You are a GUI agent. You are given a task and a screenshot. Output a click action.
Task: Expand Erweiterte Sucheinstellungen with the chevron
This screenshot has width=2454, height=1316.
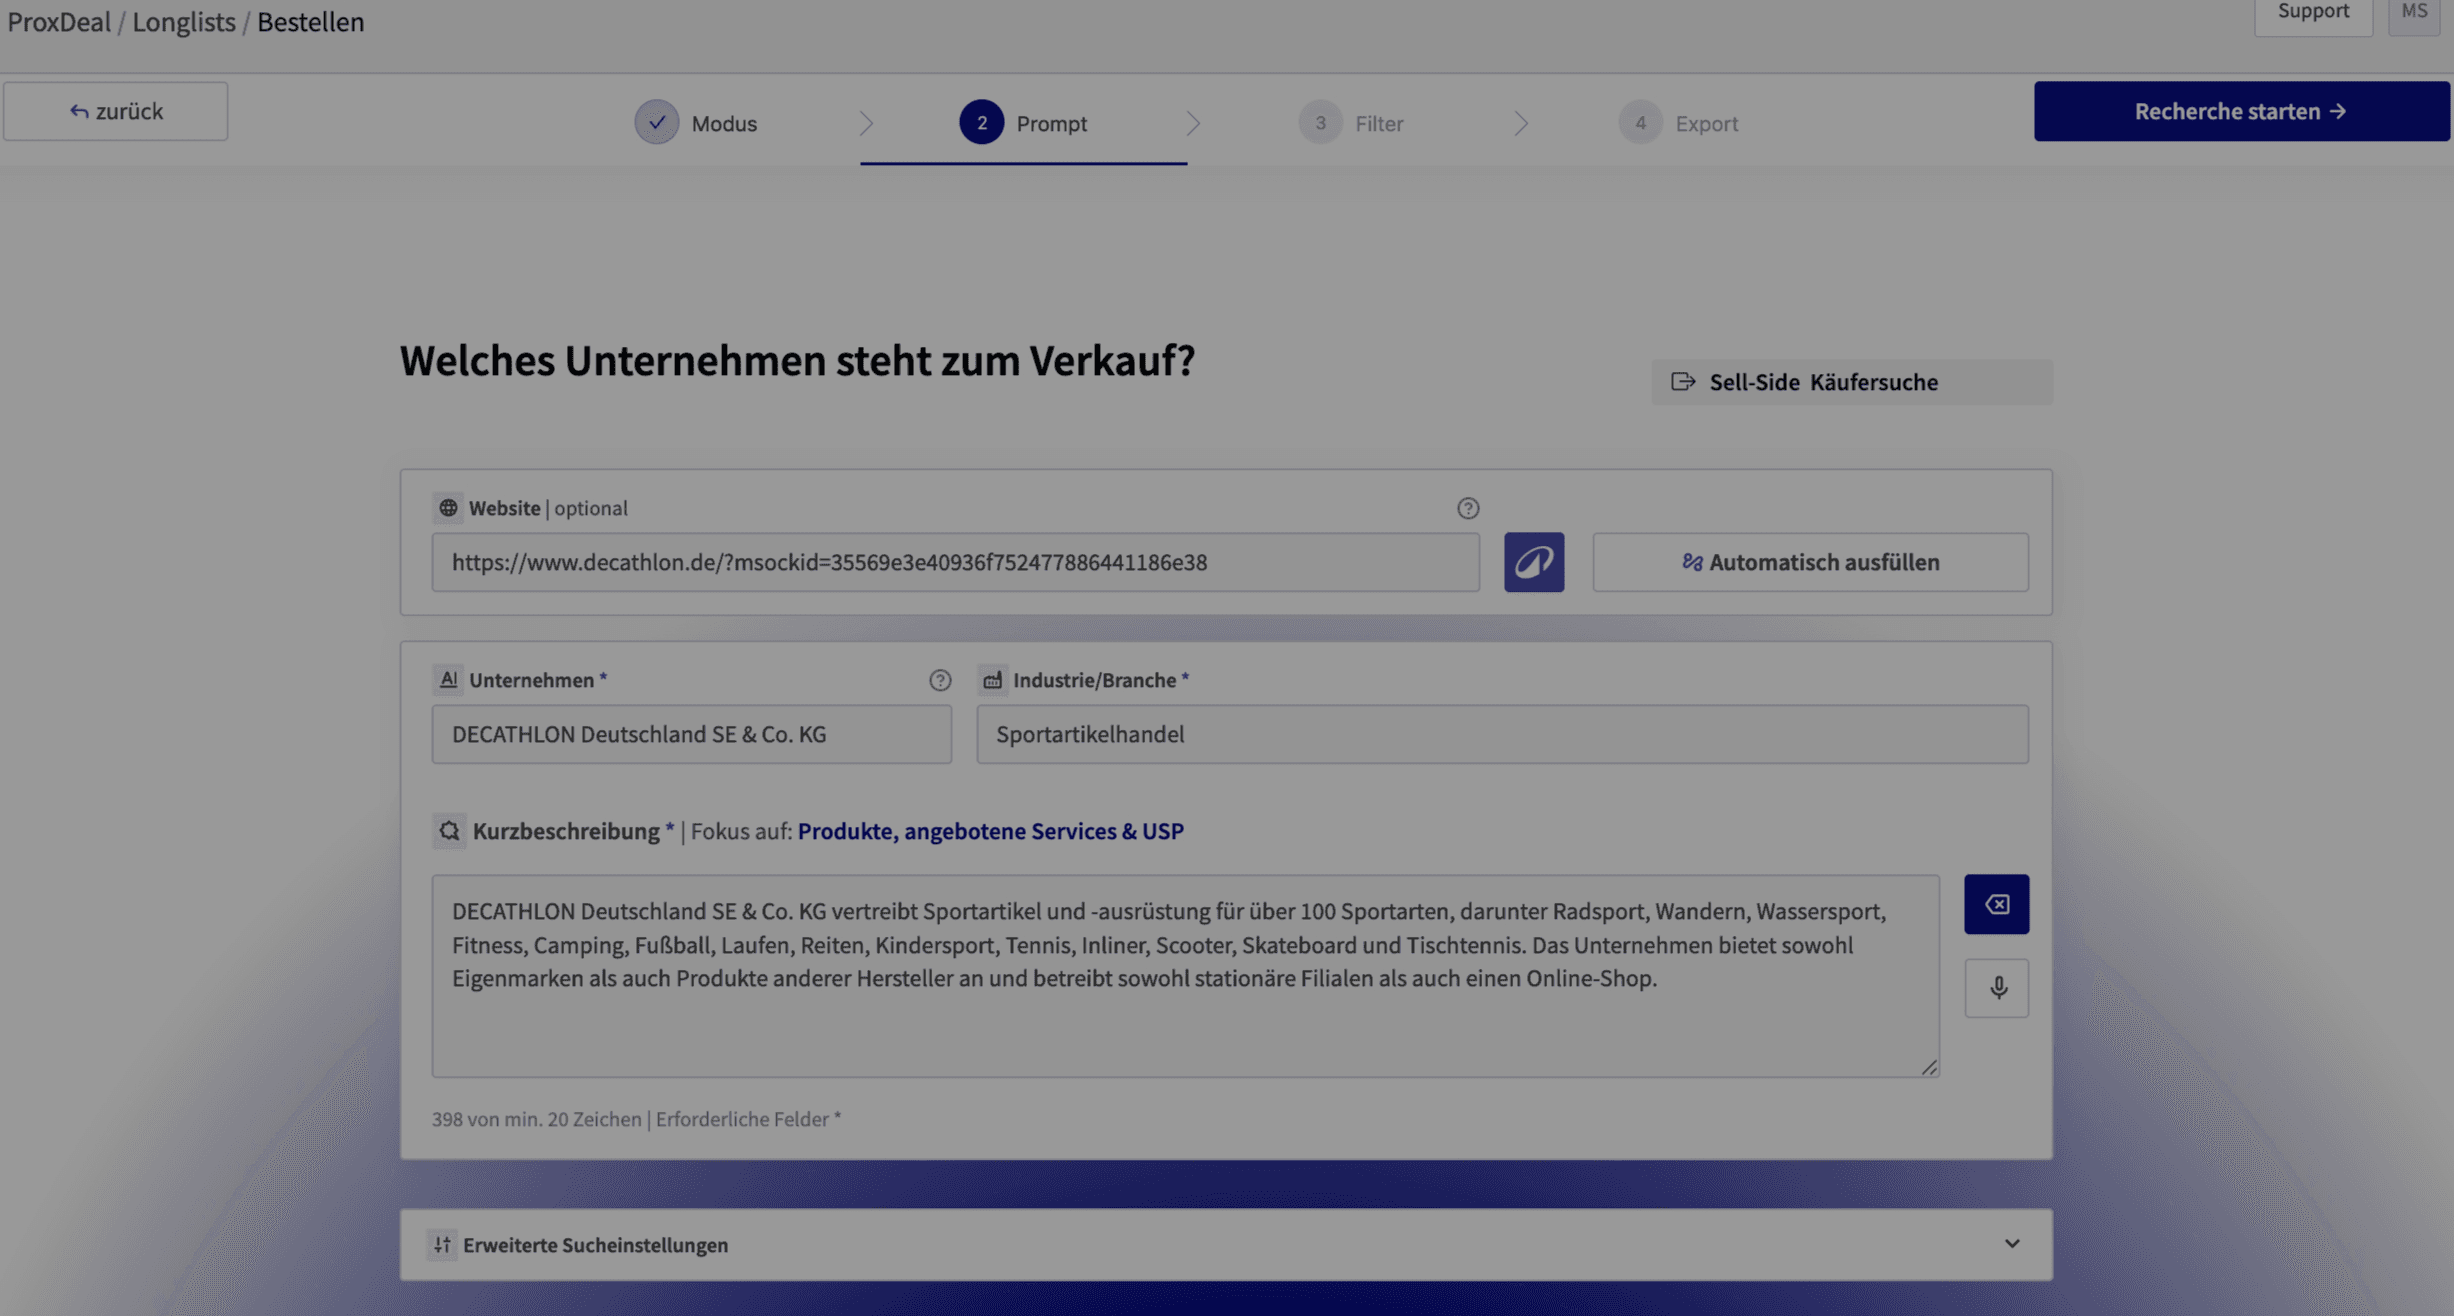pos(2011,1244)
